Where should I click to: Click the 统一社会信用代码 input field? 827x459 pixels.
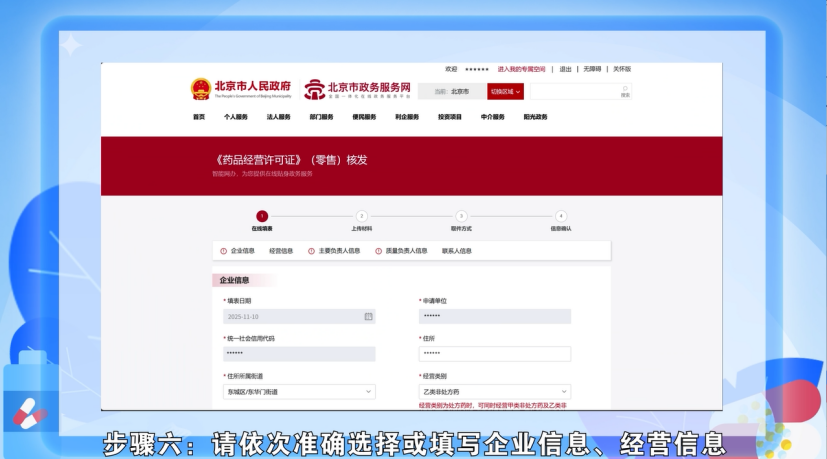(x=298, y=354)
